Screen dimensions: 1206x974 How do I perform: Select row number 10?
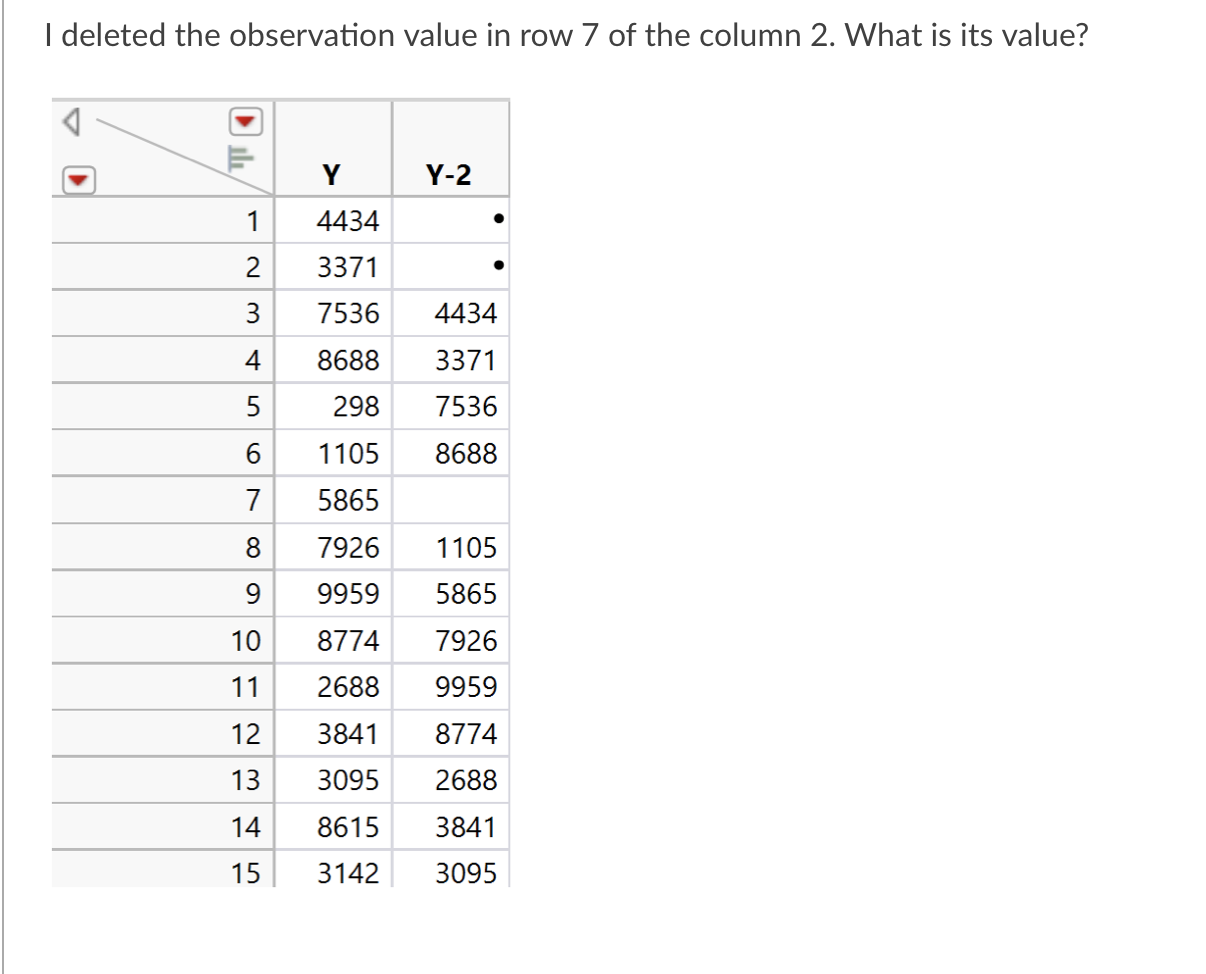point(250,640)
